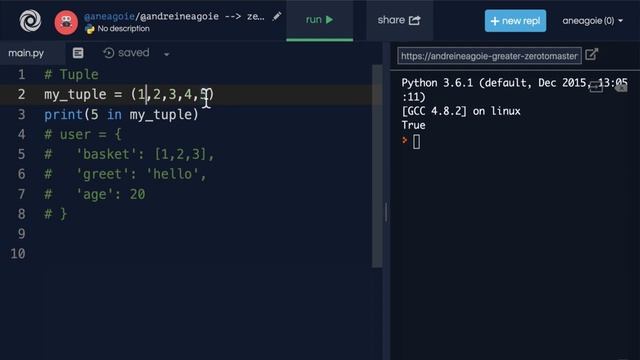This screenshot has height=360, width=640.
Task: Click the console expand icon
Action: point(596,87)
